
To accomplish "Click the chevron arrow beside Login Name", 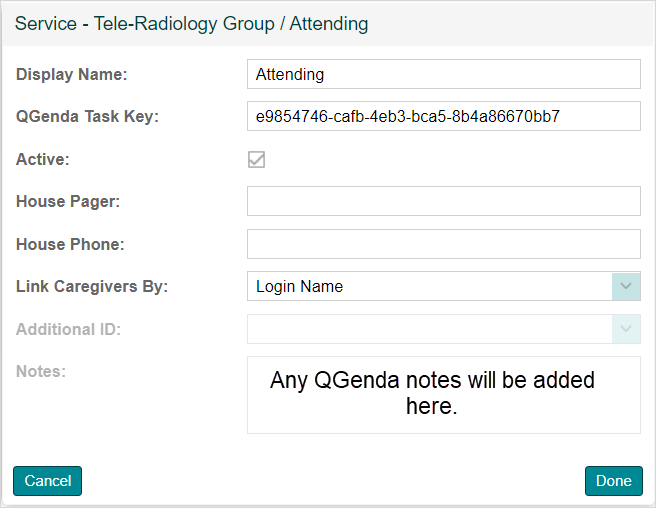I will point(626,286).
